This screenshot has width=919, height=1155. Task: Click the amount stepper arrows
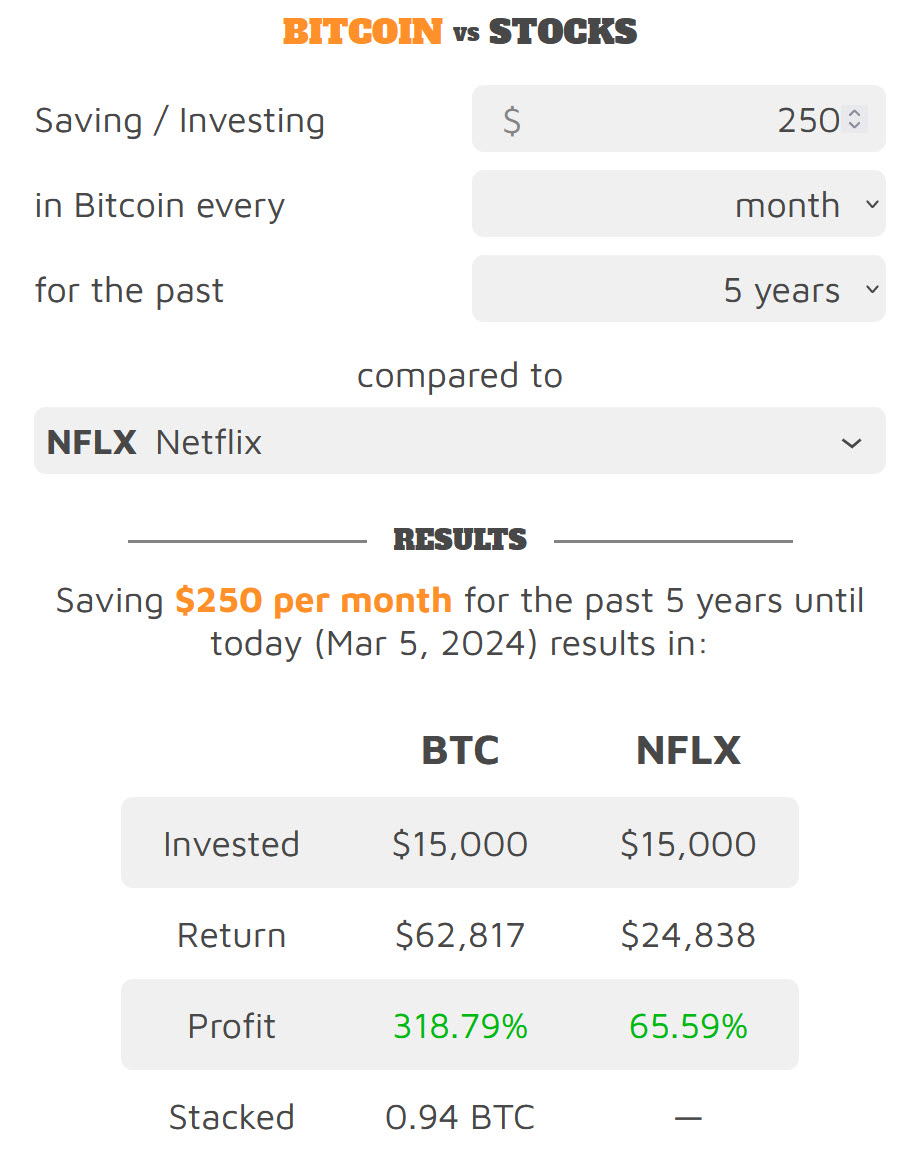[854, 120]
